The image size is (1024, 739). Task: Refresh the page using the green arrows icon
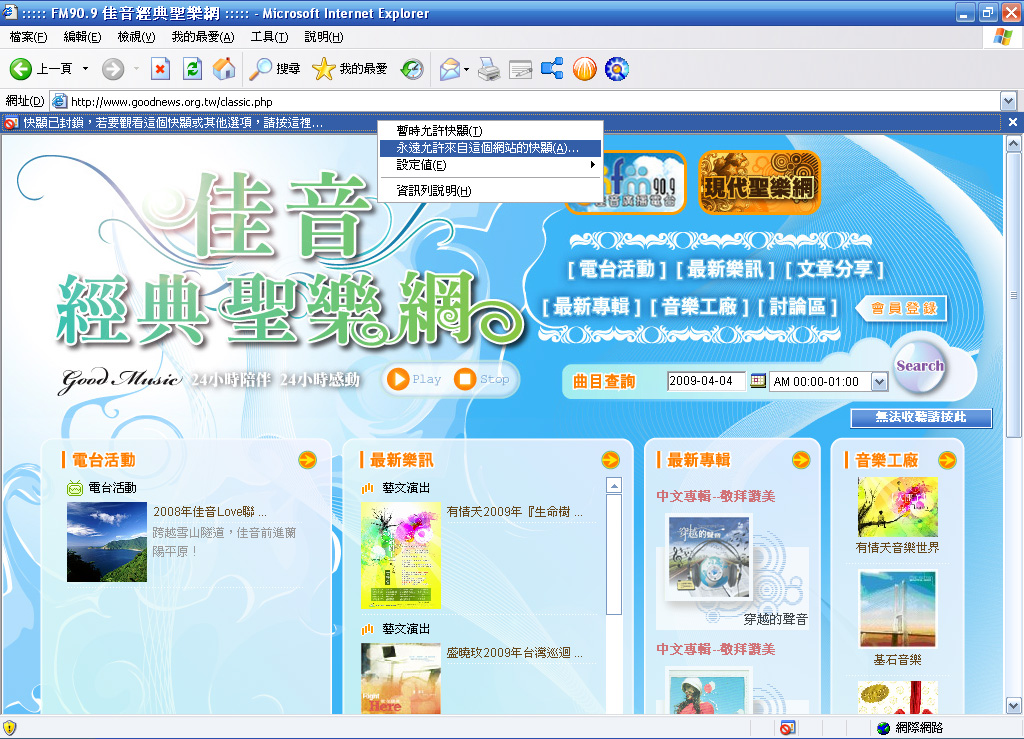[x=193, y=69]
